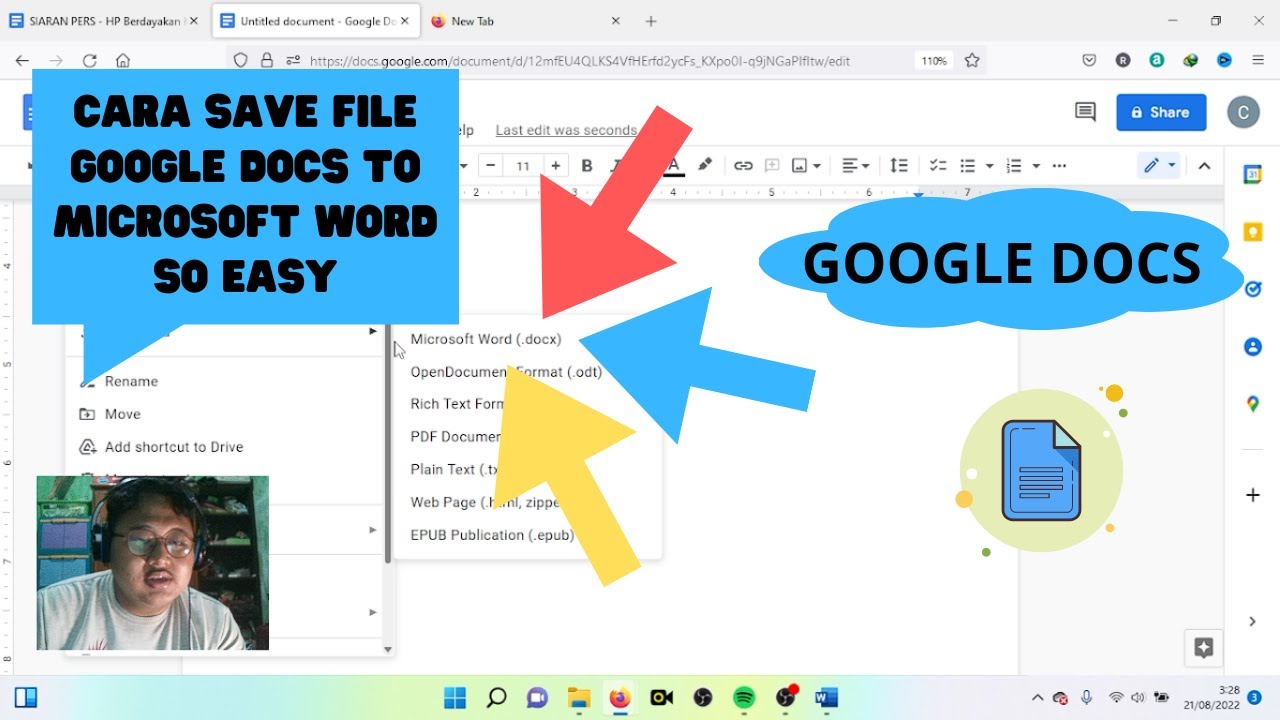The width and height of the screenshot is (1280, 720).
Task: Open the Spotify taskbar icon
Action: coord(743,697)
